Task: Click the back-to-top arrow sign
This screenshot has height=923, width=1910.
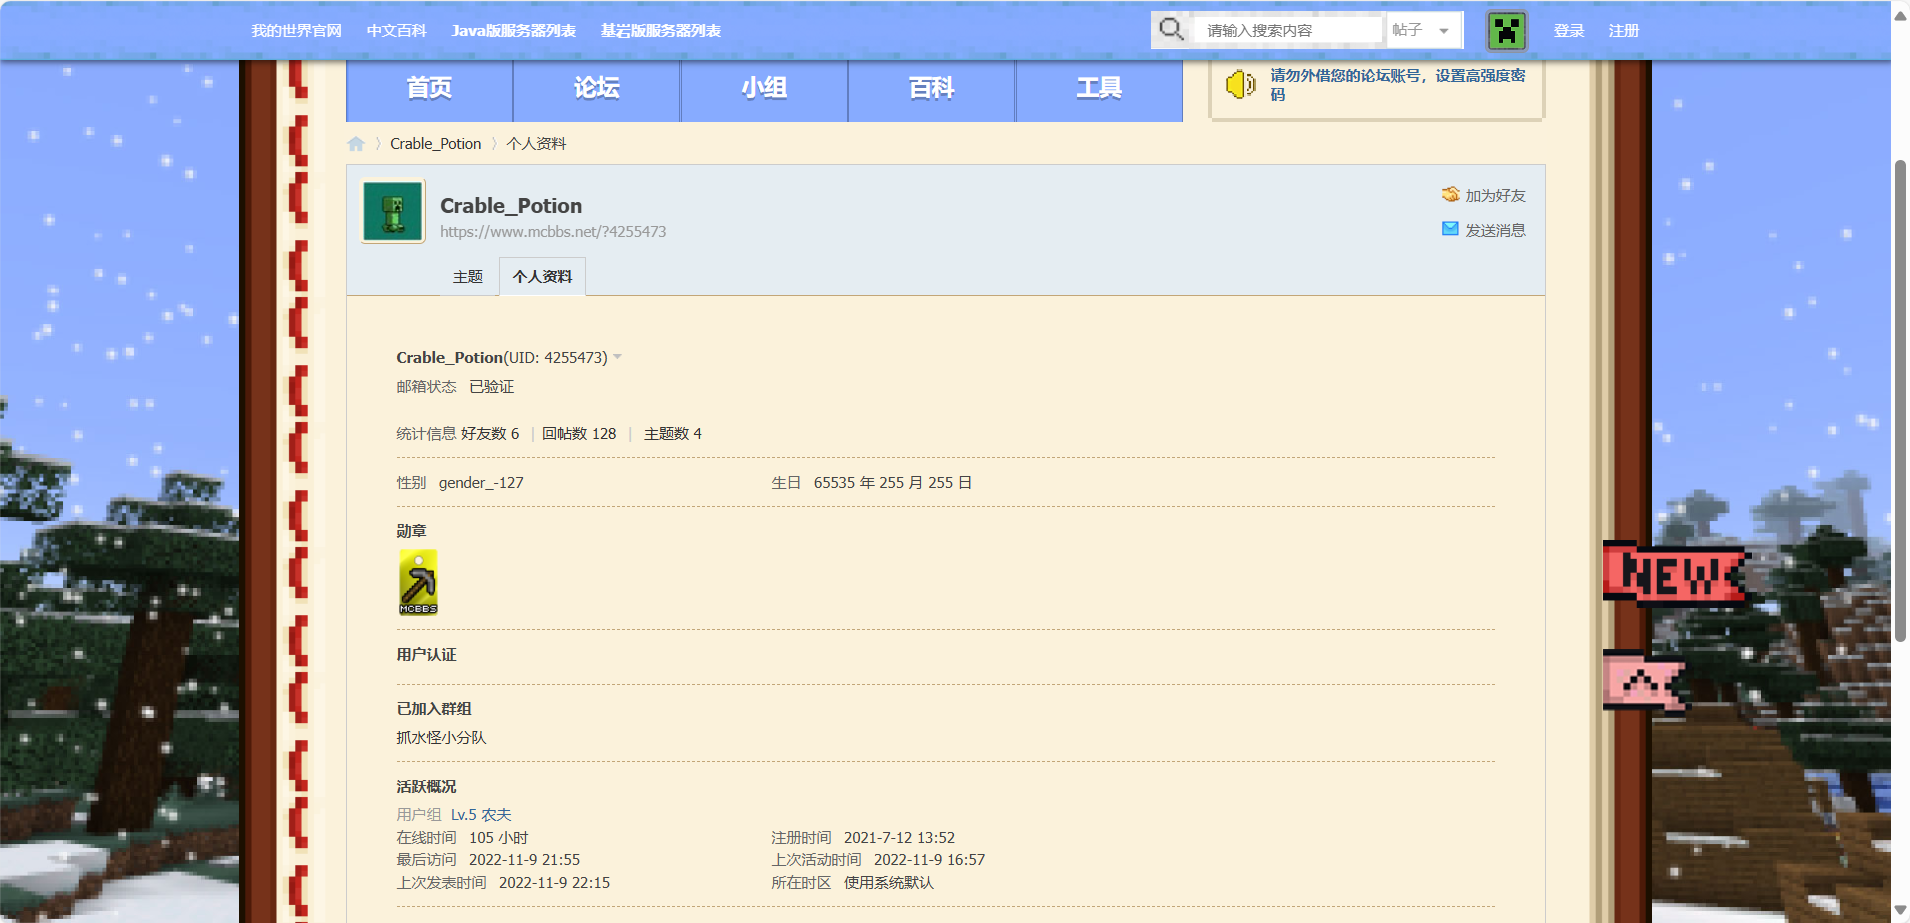Action: click(1645, 683)
